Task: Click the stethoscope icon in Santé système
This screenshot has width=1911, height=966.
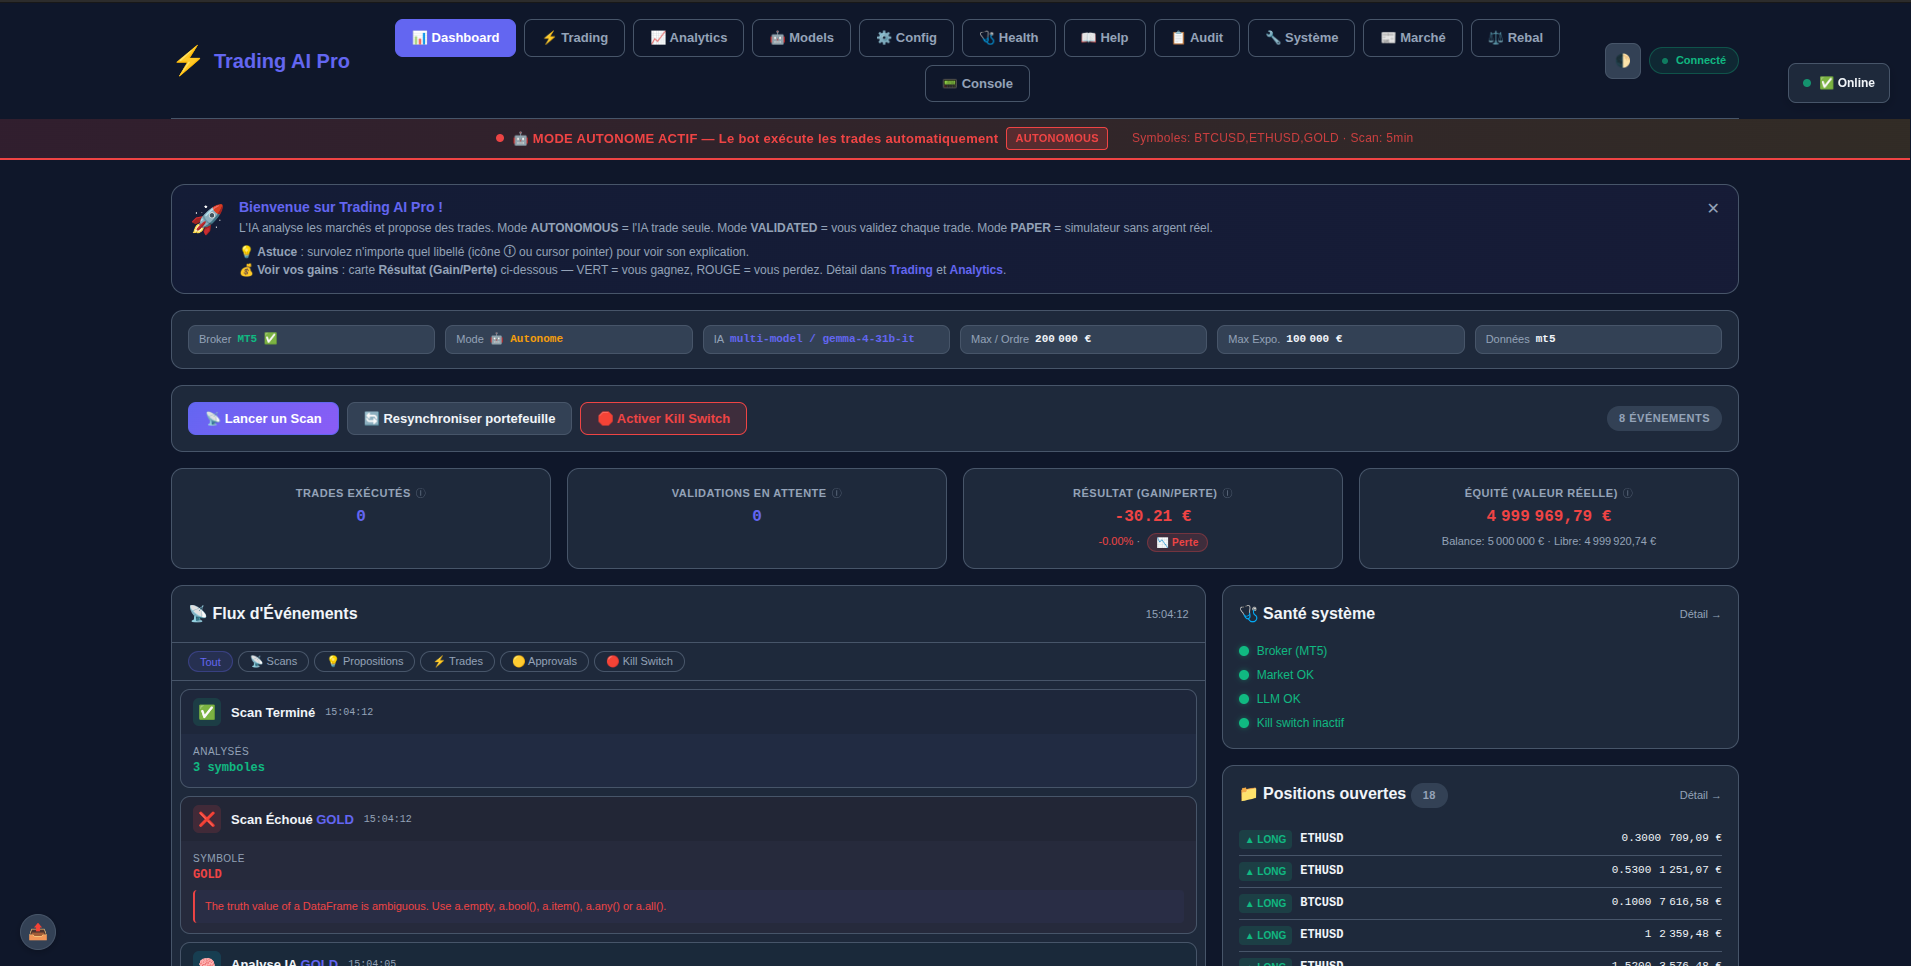Action: click(1248, 613)
